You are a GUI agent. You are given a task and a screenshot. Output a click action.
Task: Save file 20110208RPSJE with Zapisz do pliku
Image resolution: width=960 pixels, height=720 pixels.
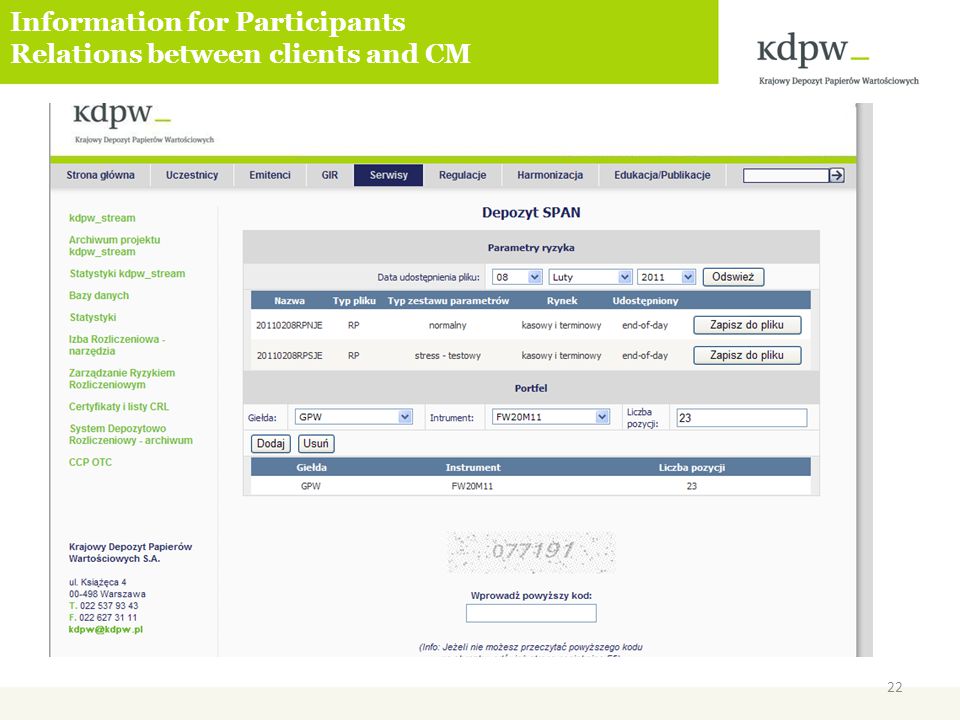[x=747, y=355]
